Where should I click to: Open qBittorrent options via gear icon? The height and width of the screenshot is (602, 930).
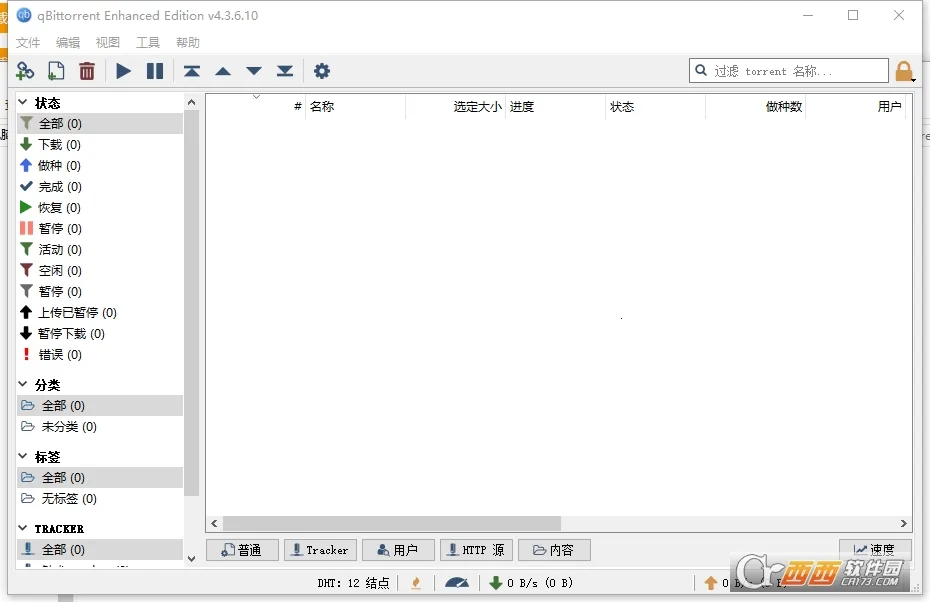[321, 70]
